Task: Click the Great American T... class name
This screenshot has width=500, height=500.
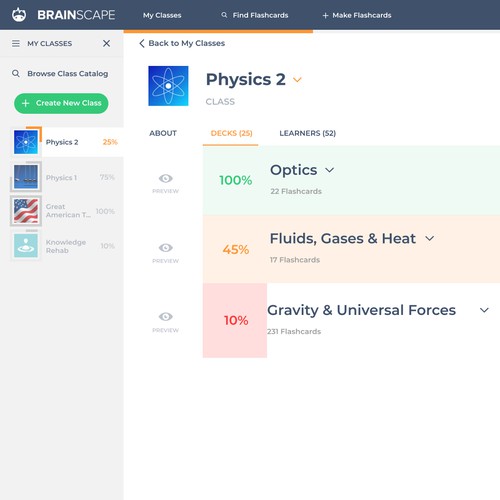Action: pyautogui.click(x=68, y=211)
